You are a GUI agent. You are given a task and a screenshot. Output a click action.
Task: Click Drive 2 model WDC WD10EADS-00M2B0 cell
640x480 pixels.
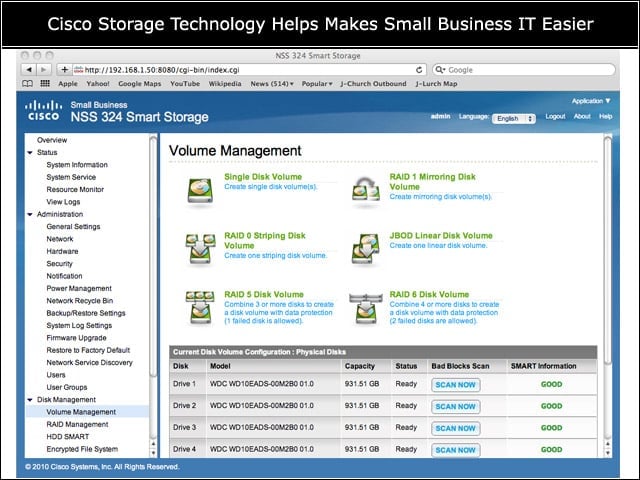coord(262,406)
